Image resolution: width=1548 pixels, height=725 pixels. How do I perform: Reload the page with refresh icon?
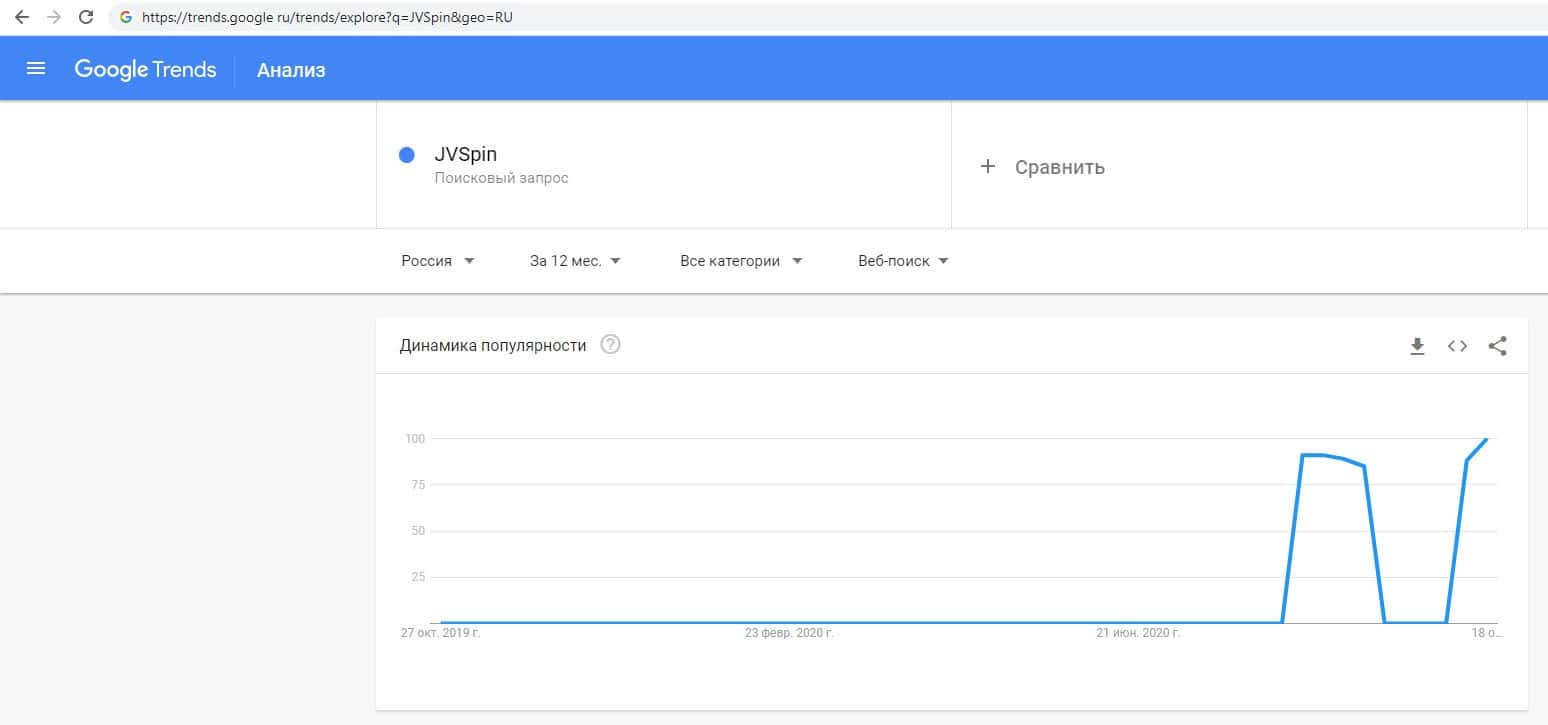[x=86, y=17]
